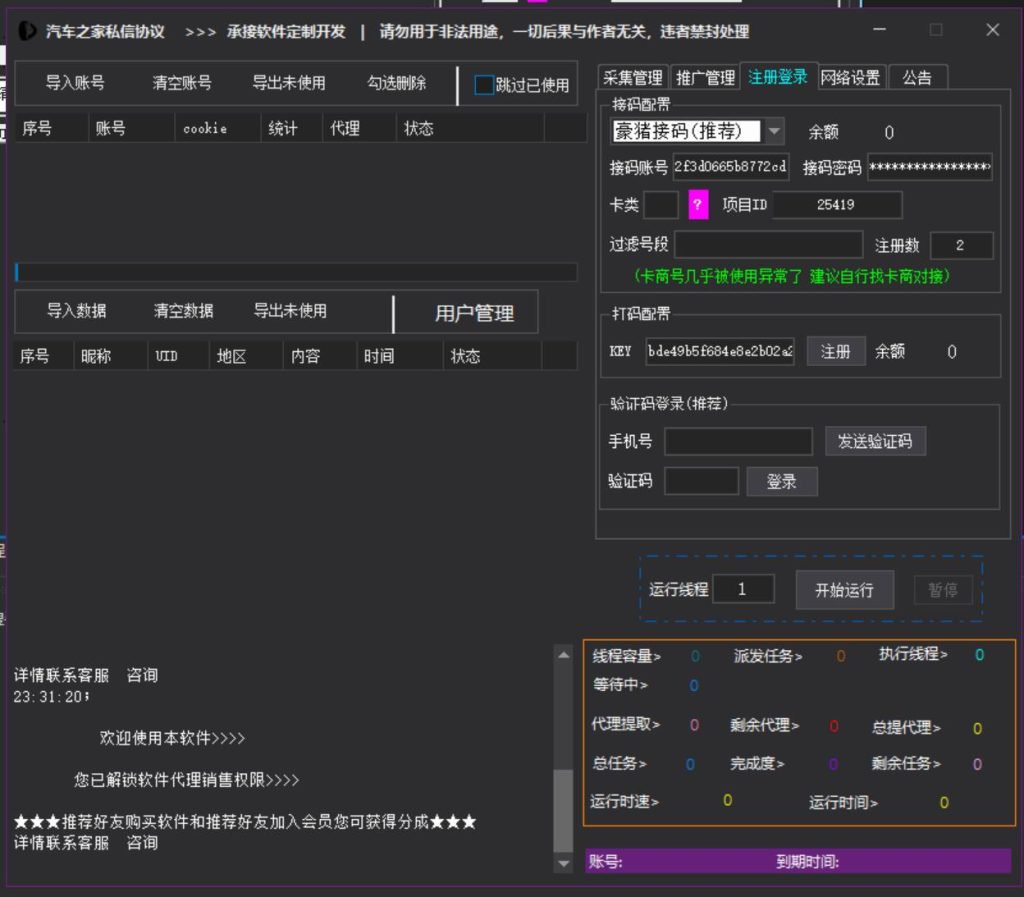The height and width of the screenshot is (897, 1024).
Task: Click the 清空数据 button
Action: pyautogui.click(x=183, y=311)
